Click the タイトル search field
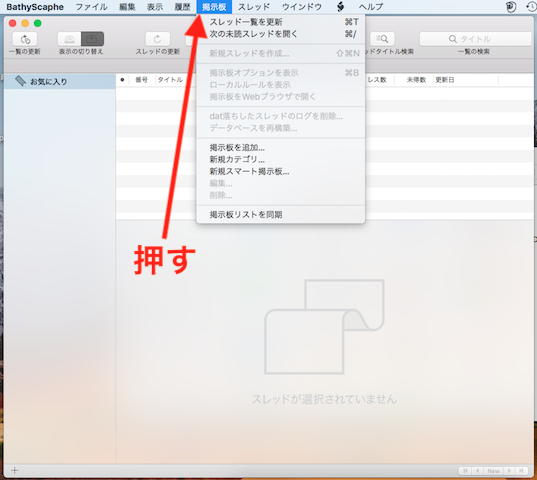The image size is (537, 480). click(475, 39)
